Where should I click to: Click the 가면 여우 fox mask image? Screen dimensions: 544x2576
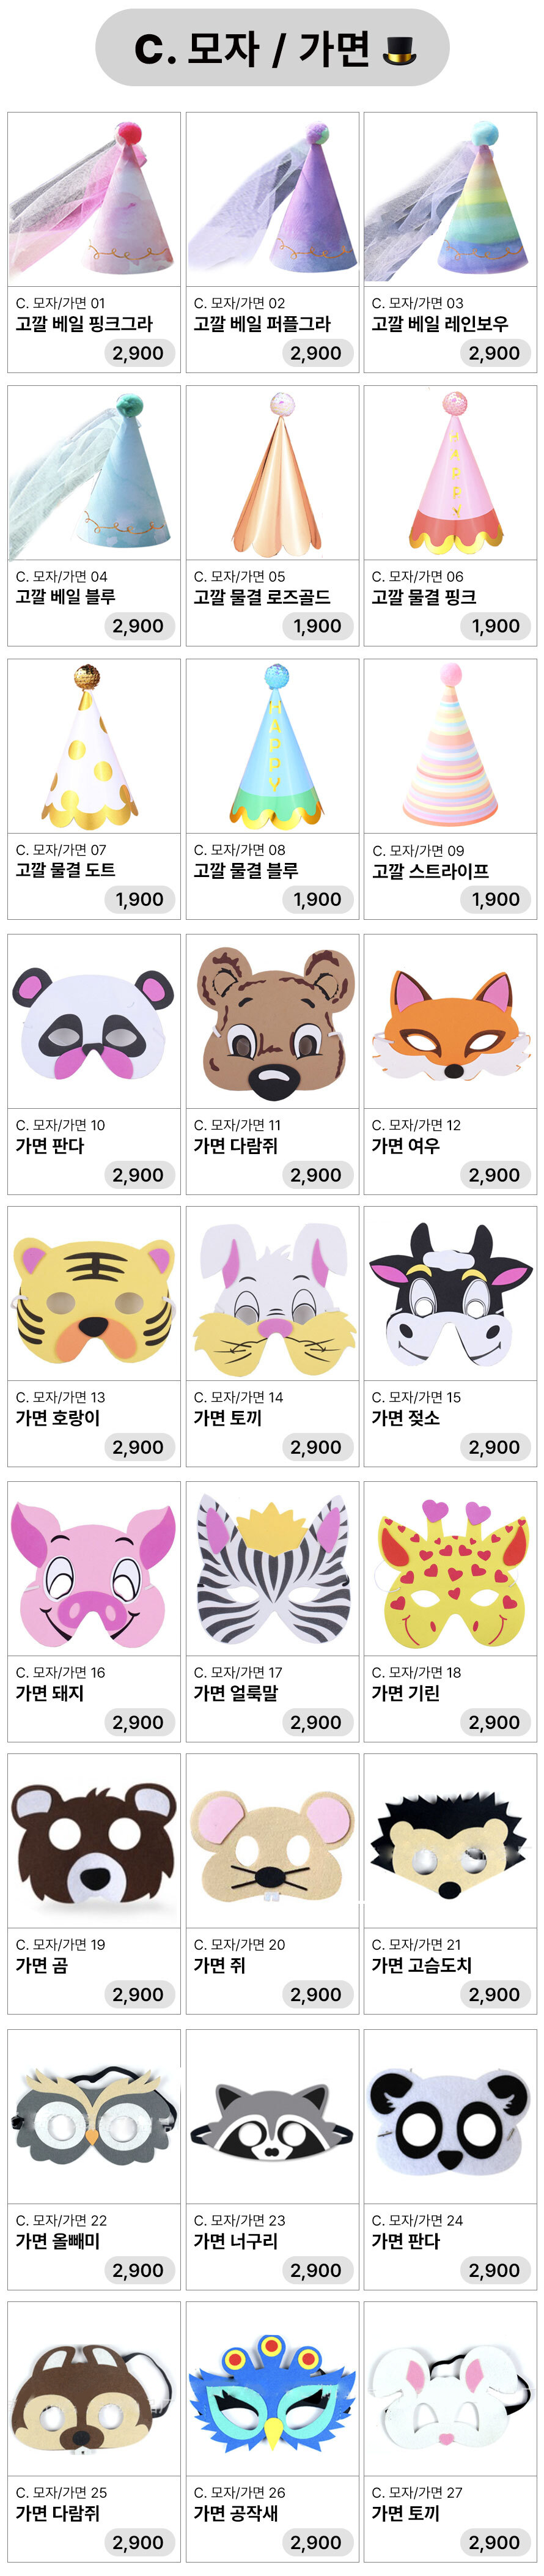(x=450, y=1022)
